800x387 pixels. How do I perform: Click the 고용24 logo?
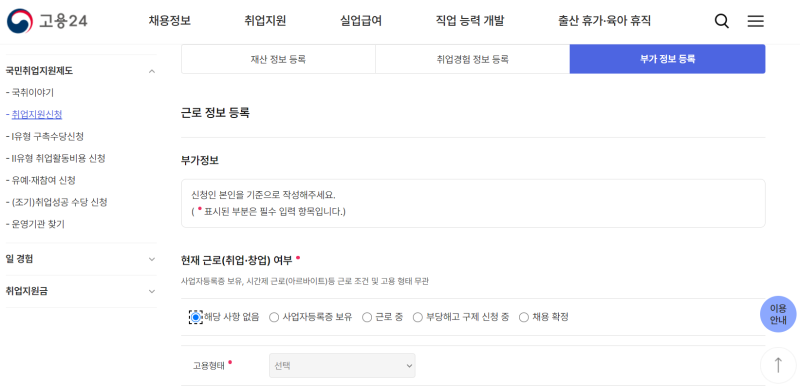[47, 21]
